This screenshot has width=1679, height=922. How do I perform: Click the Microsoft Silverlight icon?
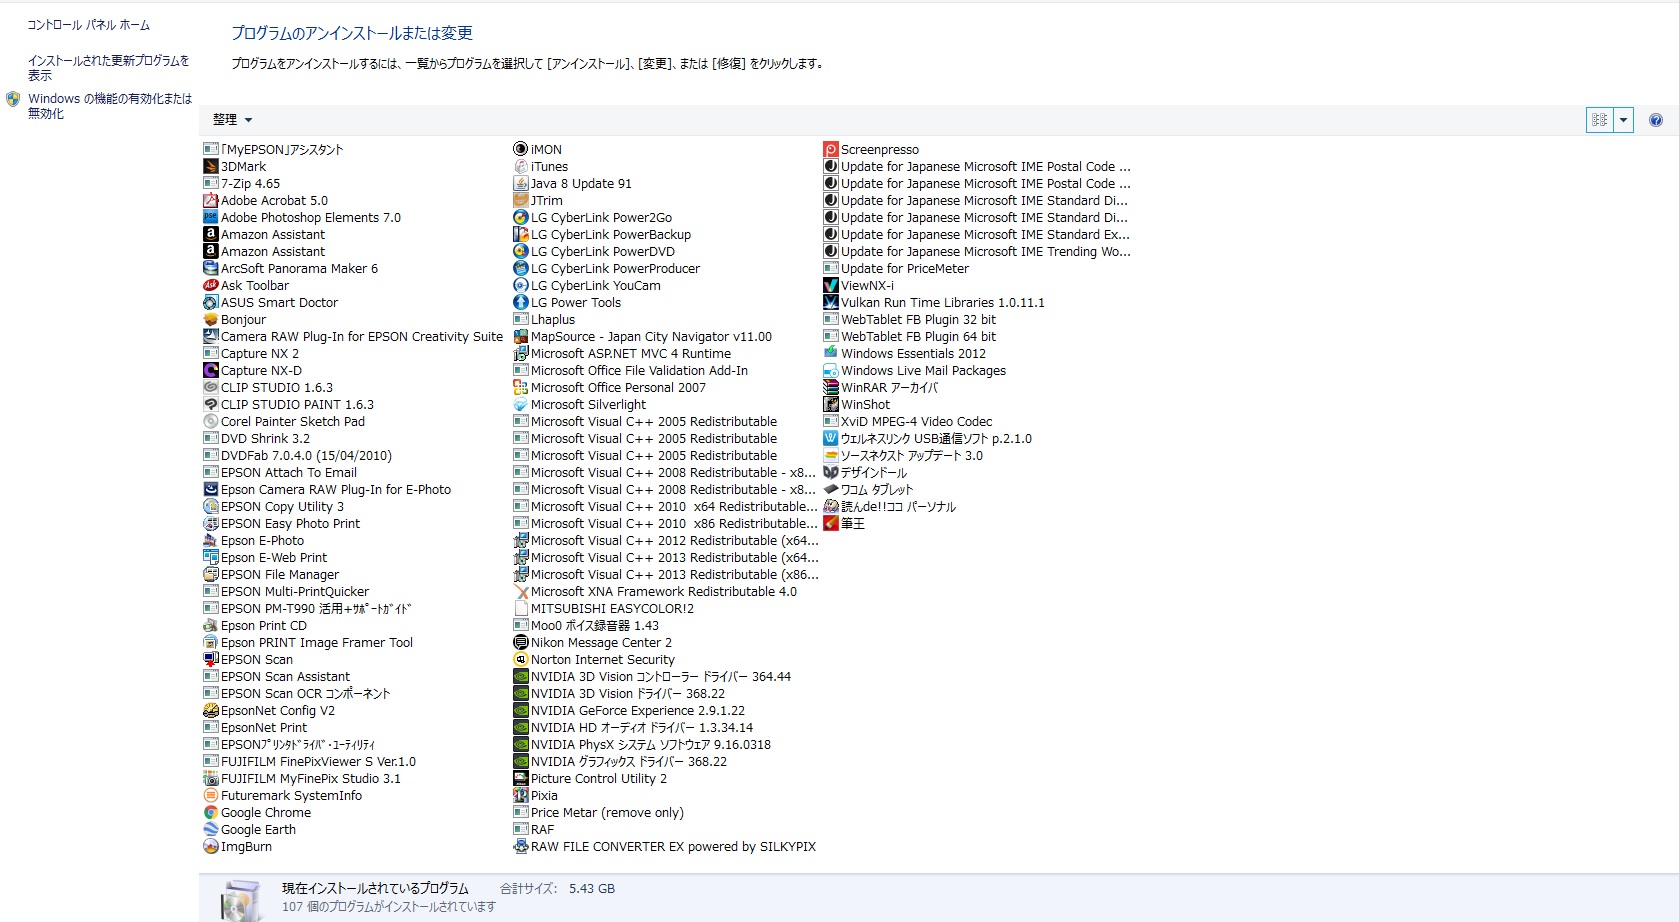click(521, 405)
